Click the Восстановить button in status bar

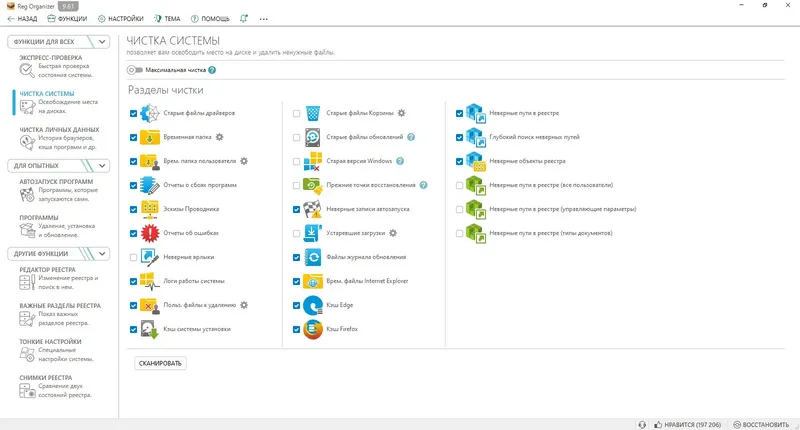[x=761, y=424]
